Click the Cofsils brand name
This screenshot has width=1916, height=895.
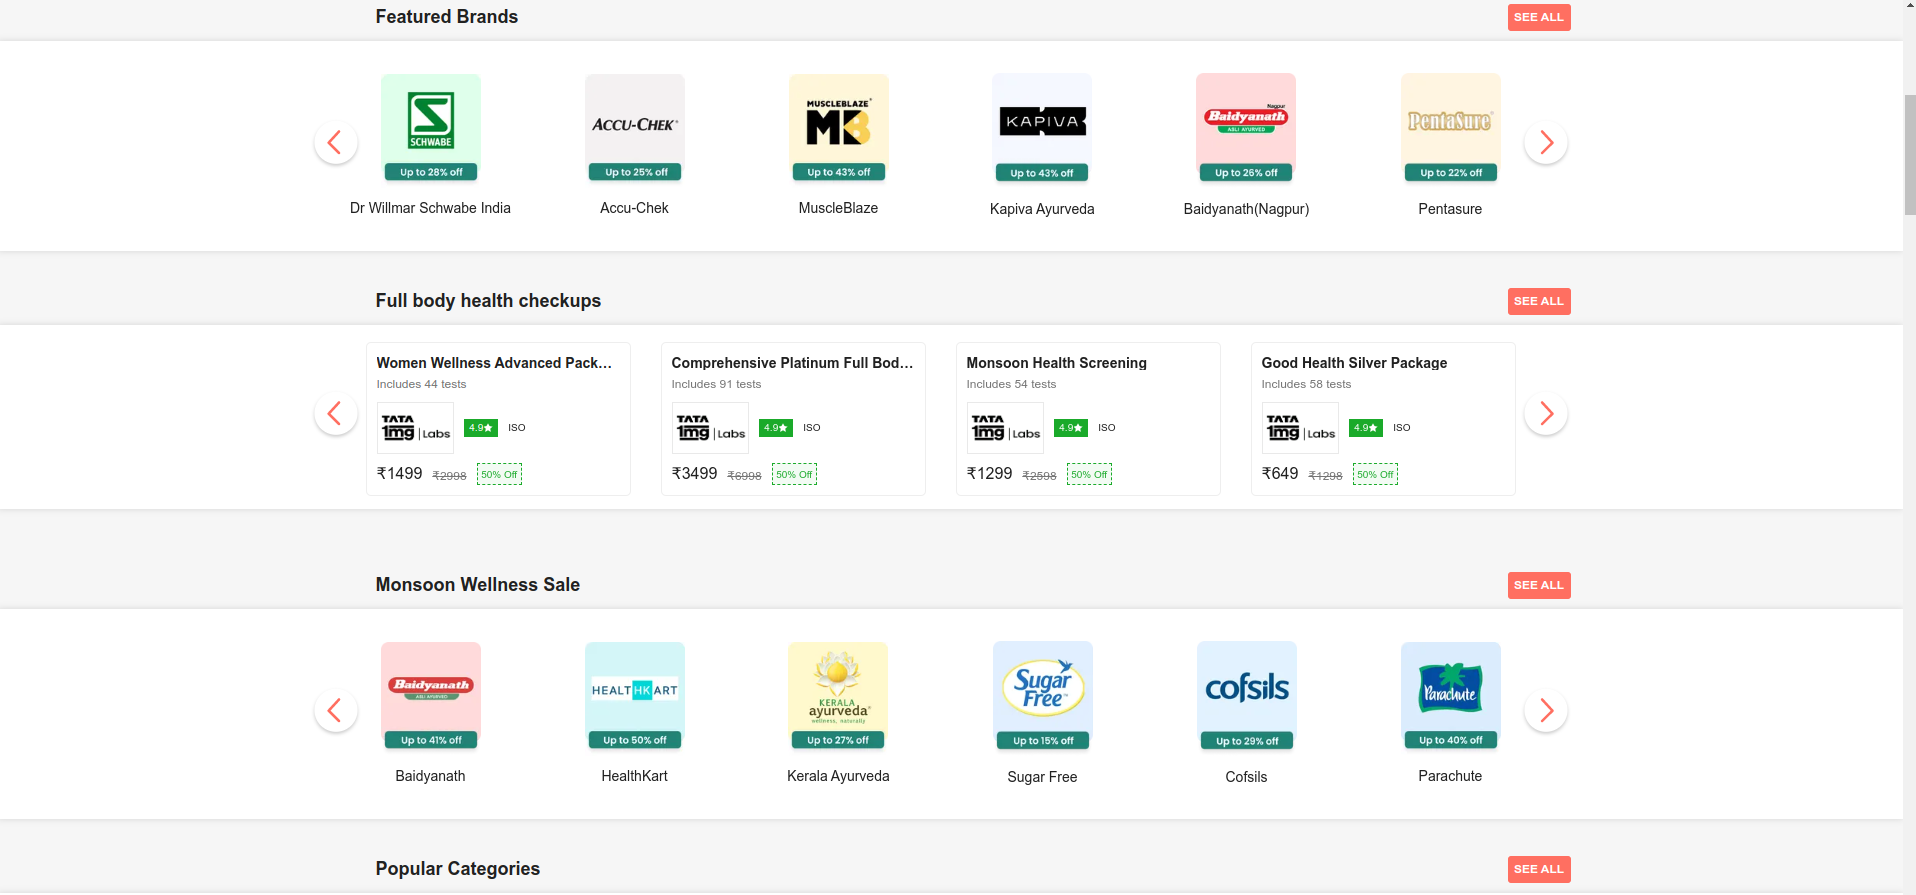point(1246,777)
